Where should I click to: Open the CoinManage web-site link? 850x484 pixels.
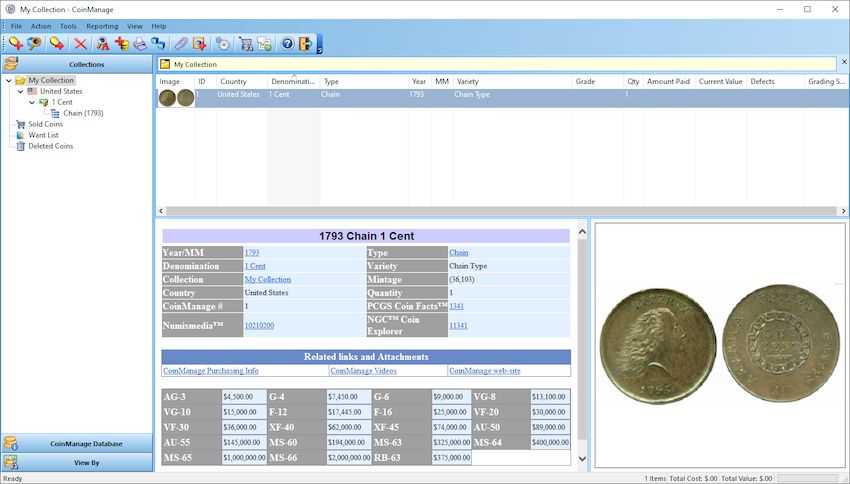point(485,371)
